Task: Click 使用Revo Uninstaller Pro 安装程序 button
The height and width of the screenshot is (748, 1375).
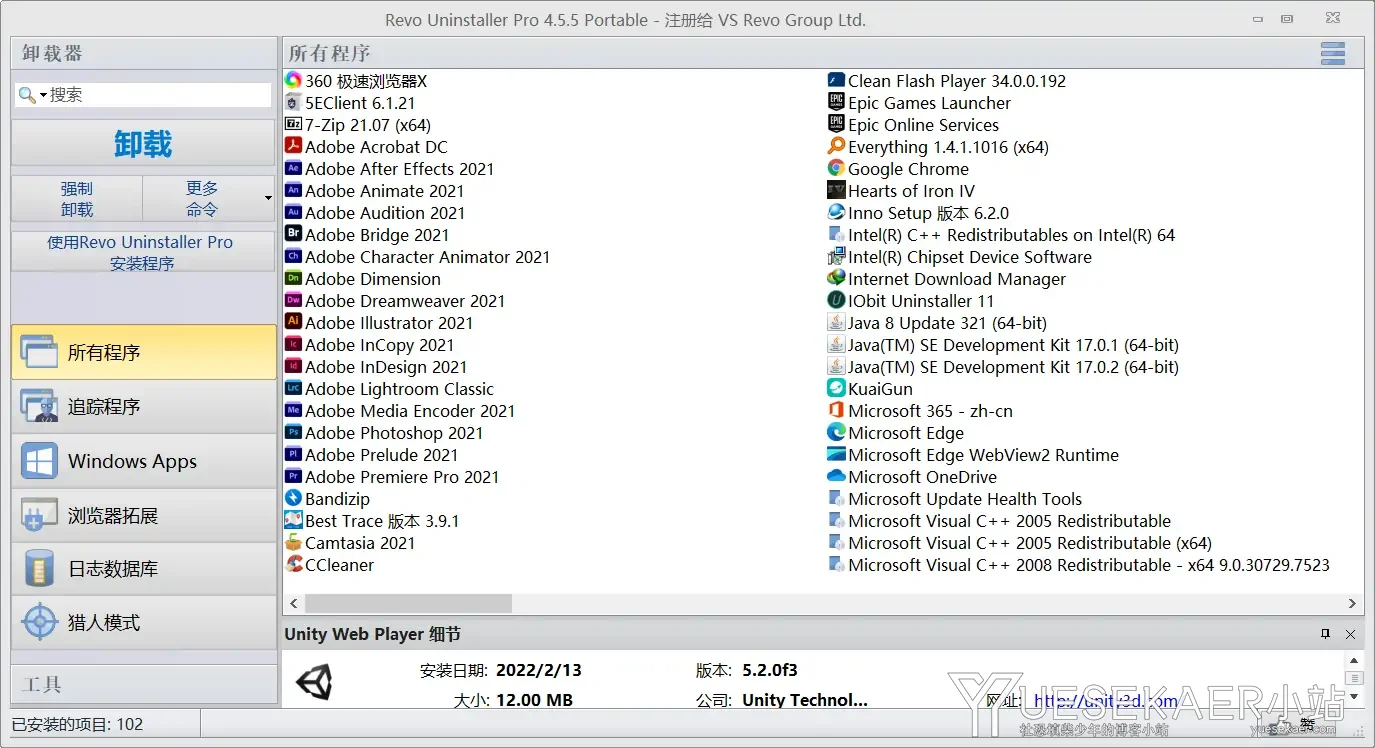Action: 143,252
